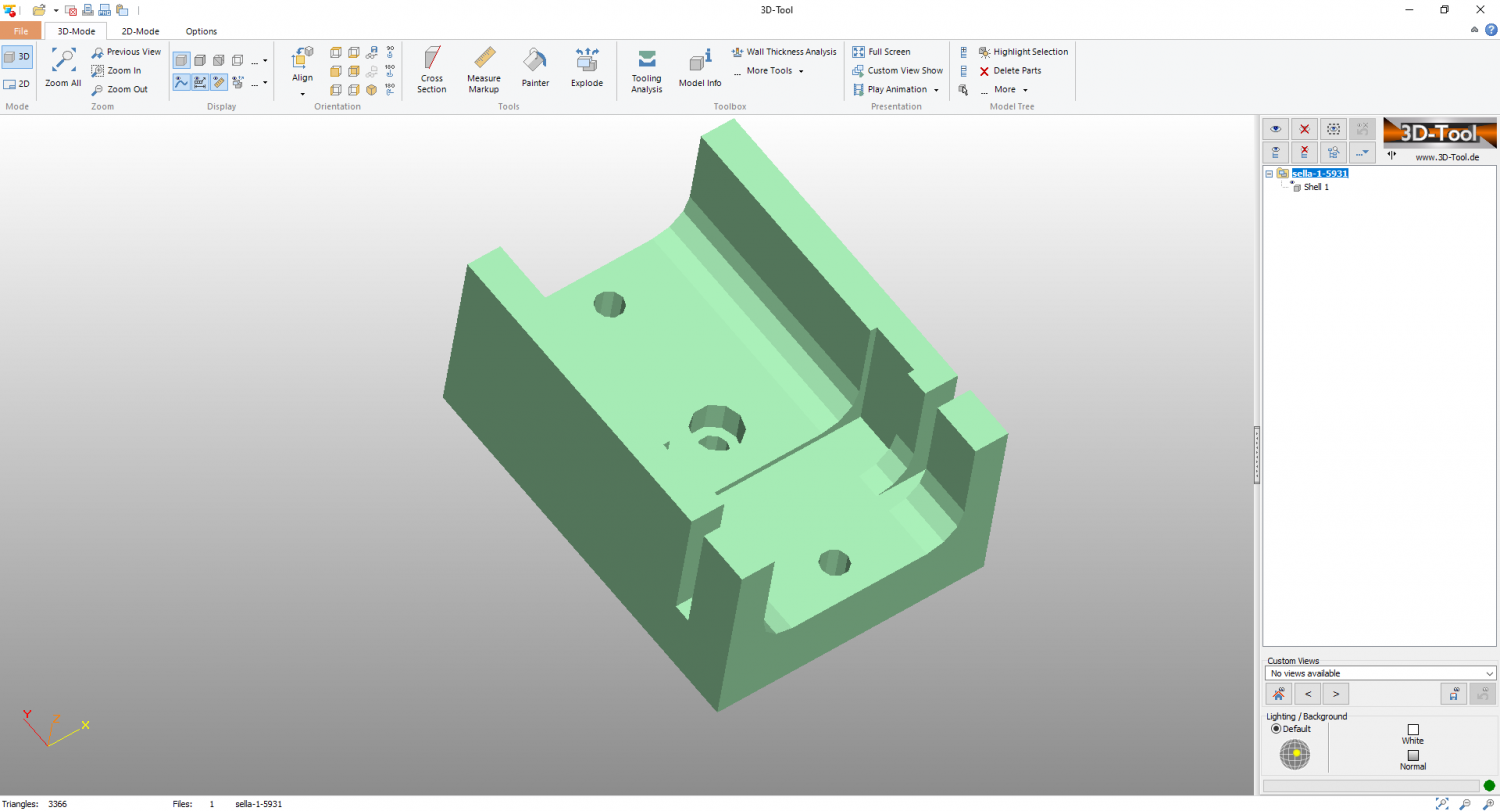The width and height of the screenshot is (1500, 811).
Task: Choose the White background swatch
Action: click(1413, 730)
